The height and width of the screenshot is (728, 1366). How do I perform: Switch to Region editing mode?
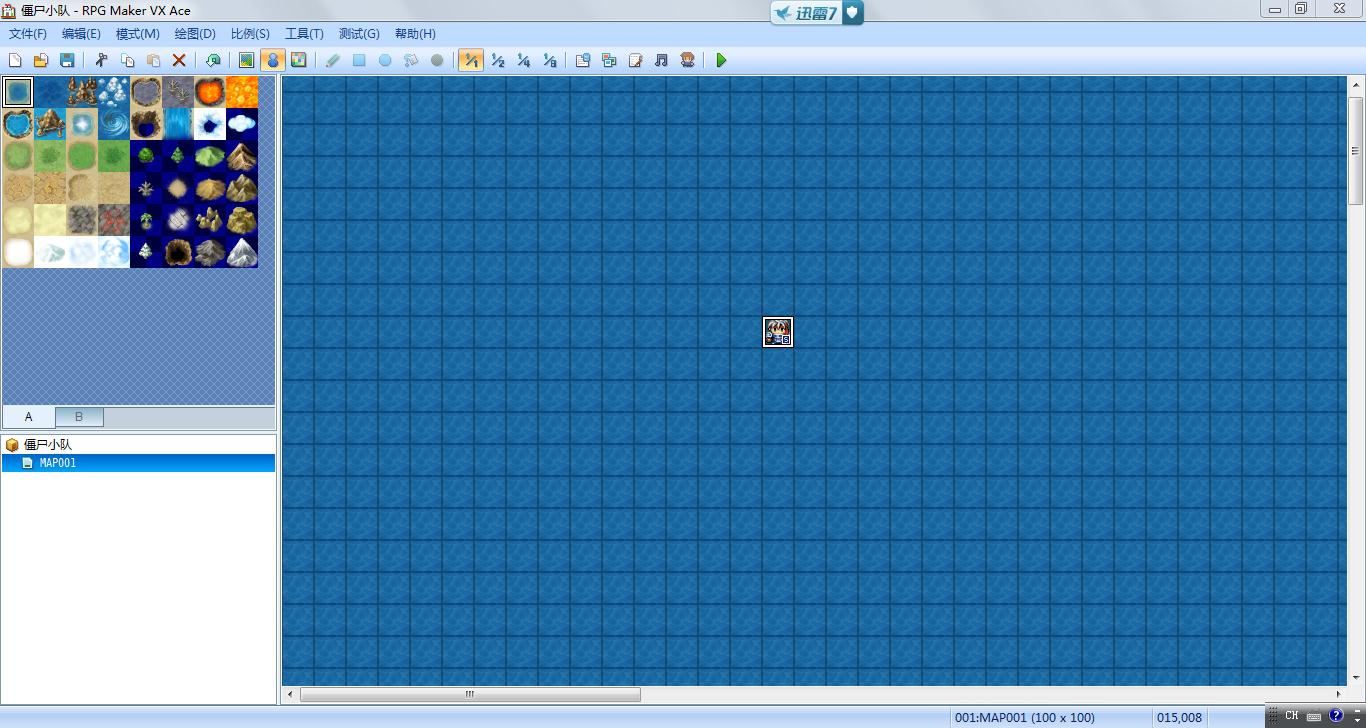pos(298,61)
